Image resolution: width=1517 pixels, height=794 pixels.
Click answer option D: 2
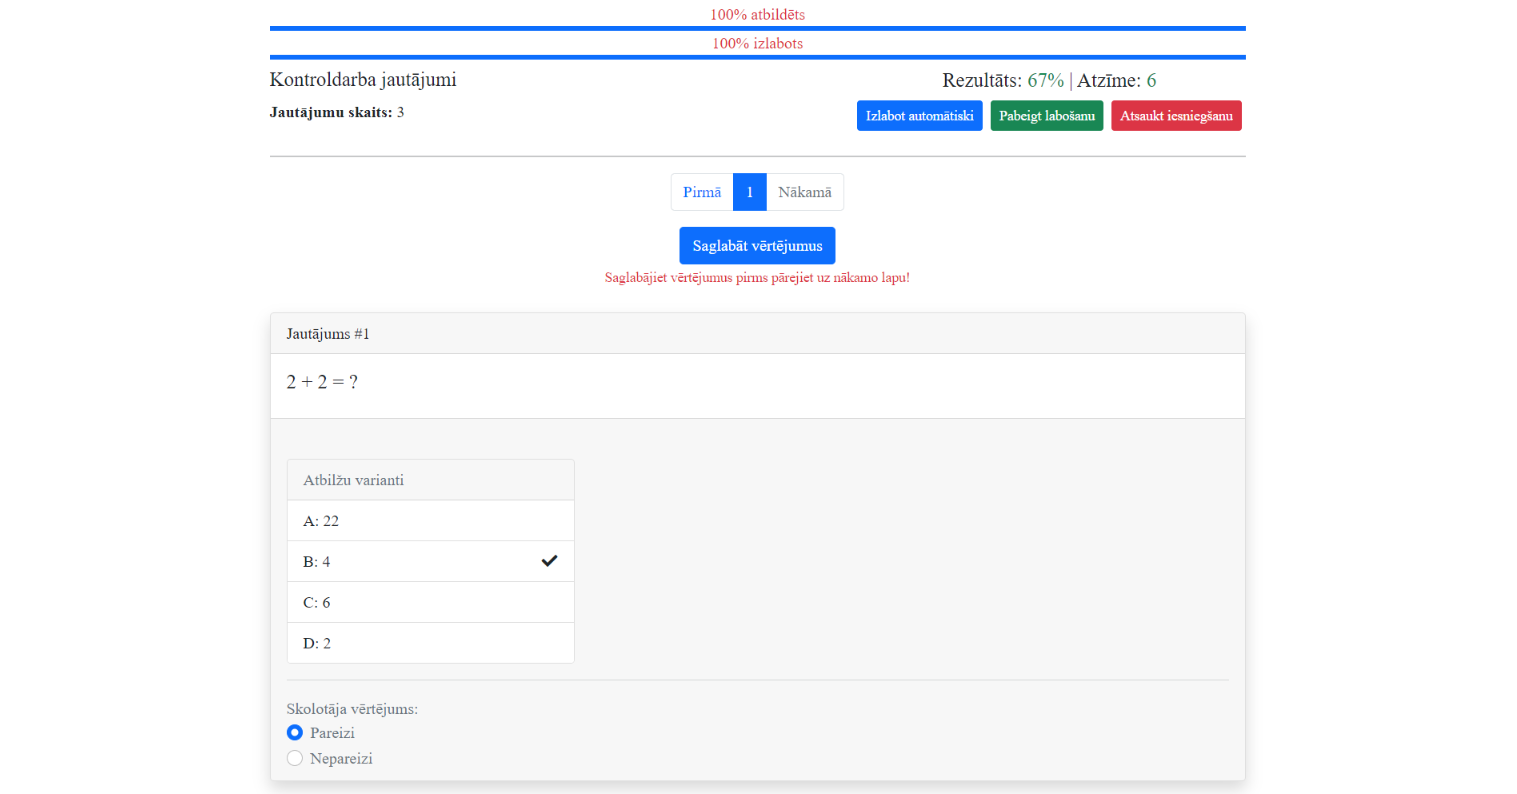point(430,643)
